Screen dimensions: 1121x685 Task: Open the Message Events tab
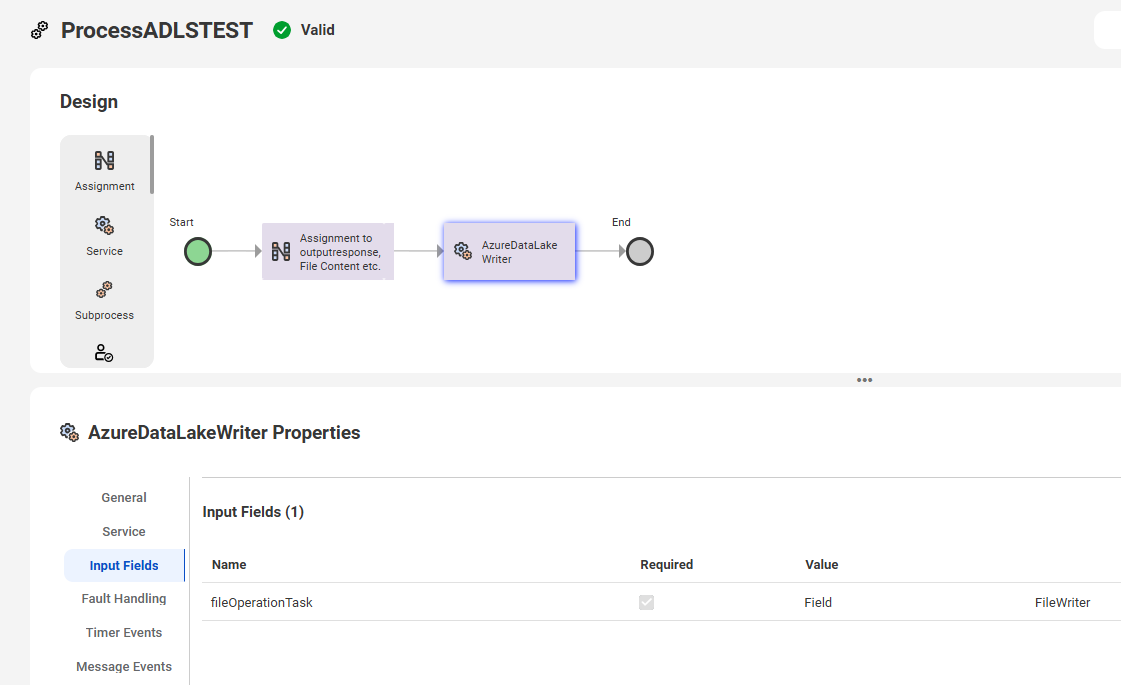coord(124,666)
